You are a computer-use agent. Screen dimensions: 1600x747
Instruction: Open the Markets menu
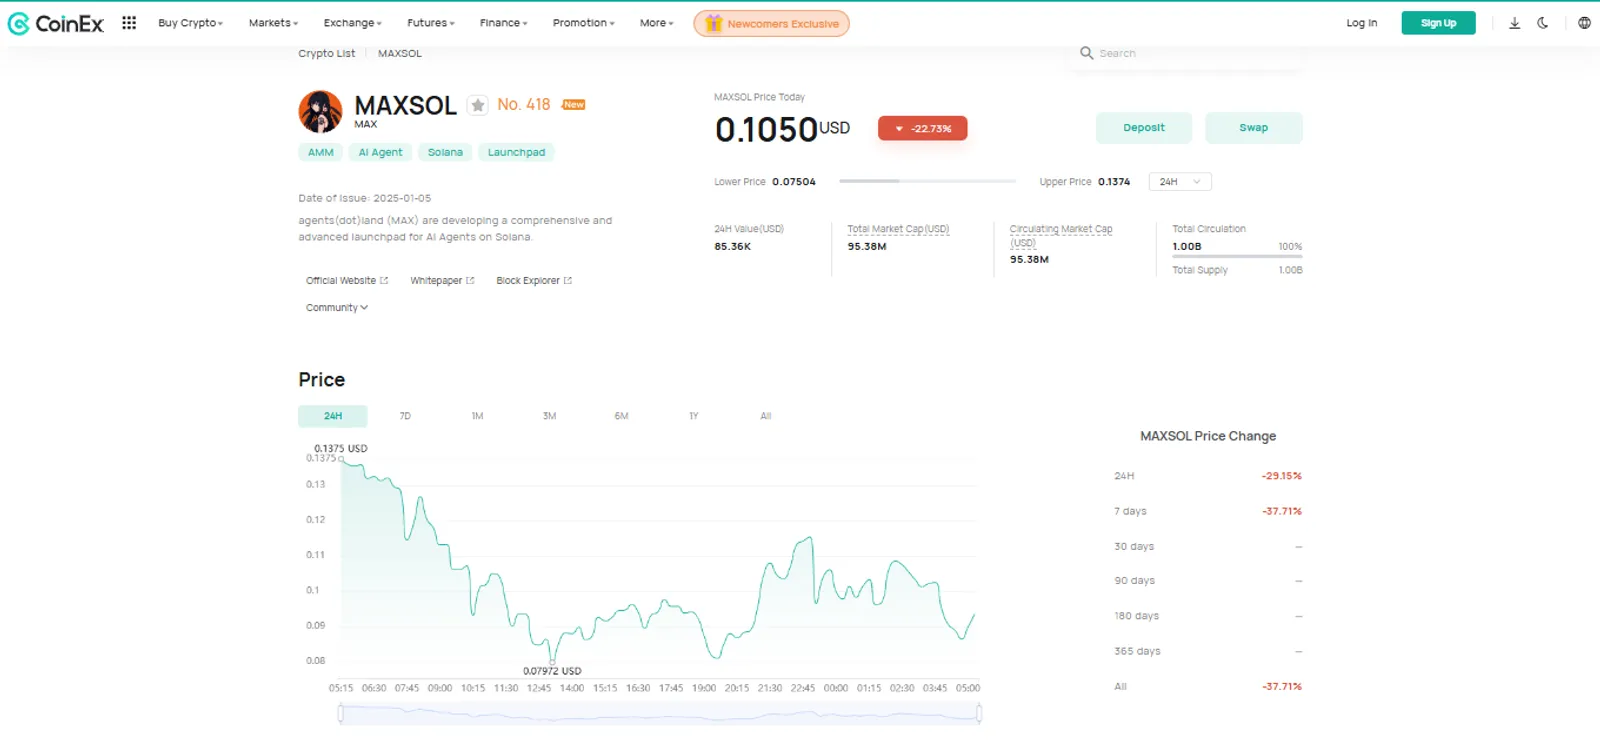[273, 23]
